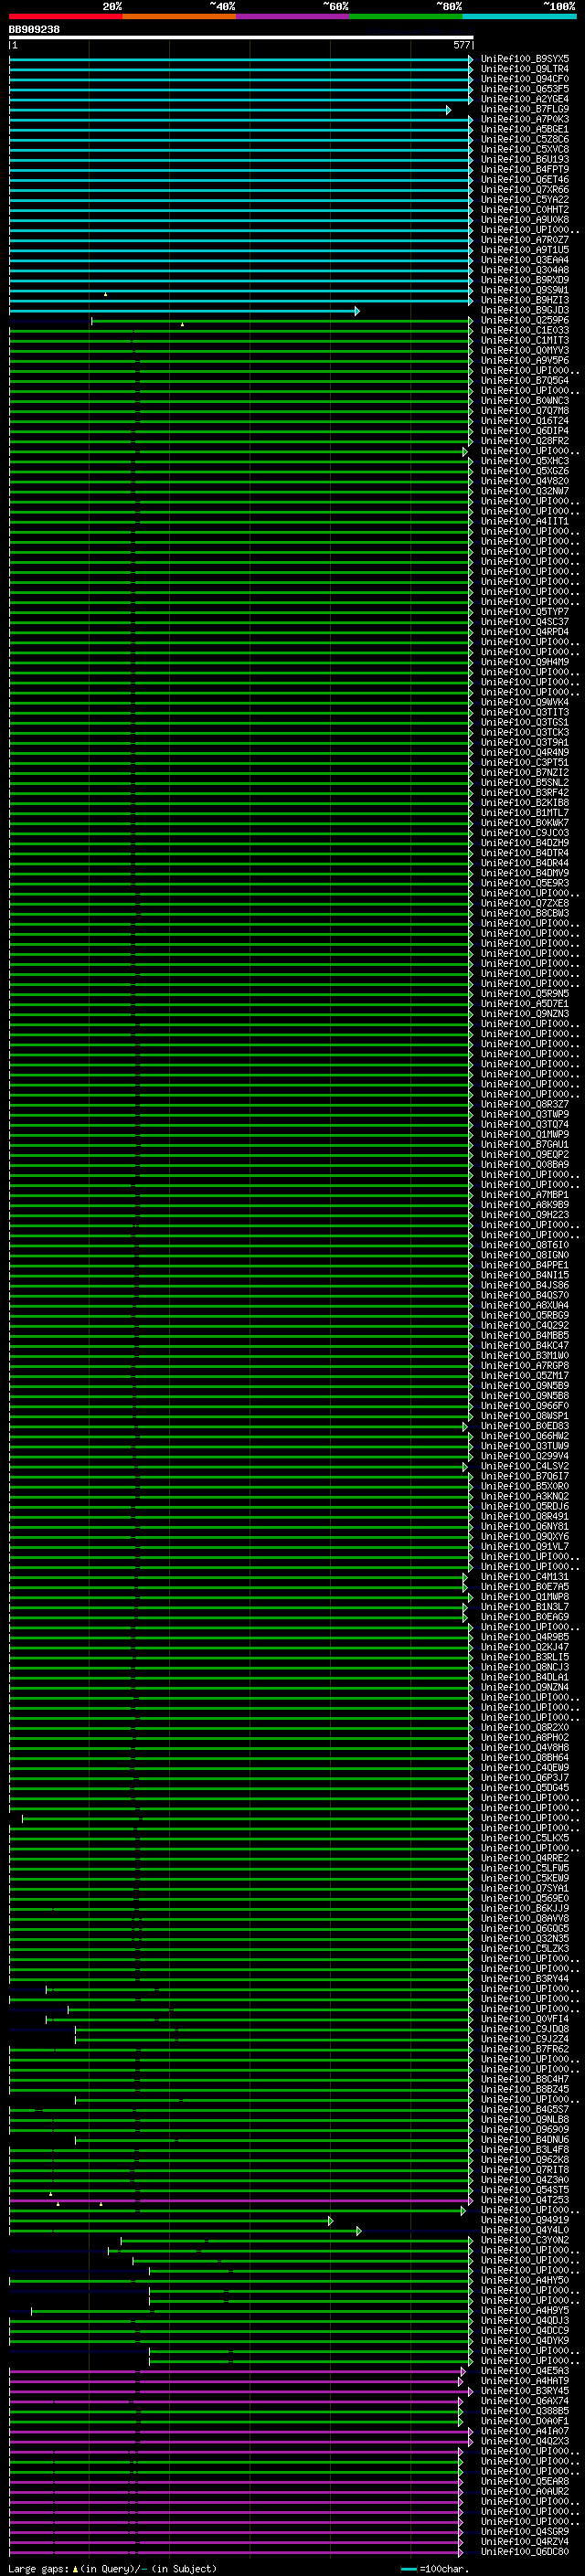Open the UniRef100_C0HHT2 entry
585x2576 pixels.
pyautogui.click(x=525, y=210)
